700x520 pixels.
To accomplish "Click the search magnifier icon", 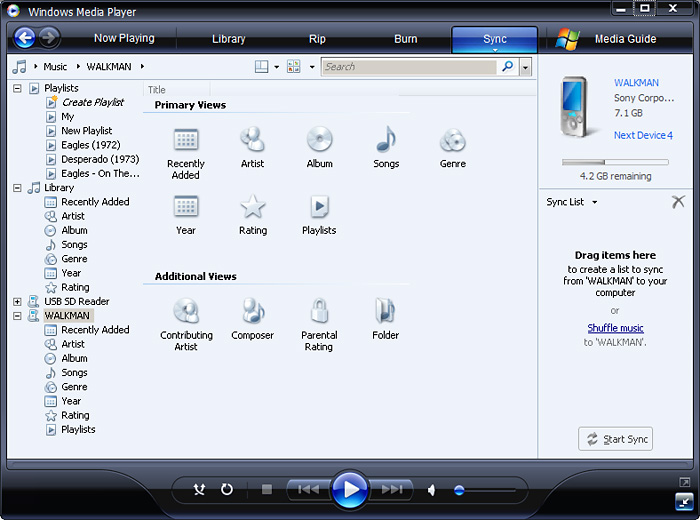I will coord(508,67).
